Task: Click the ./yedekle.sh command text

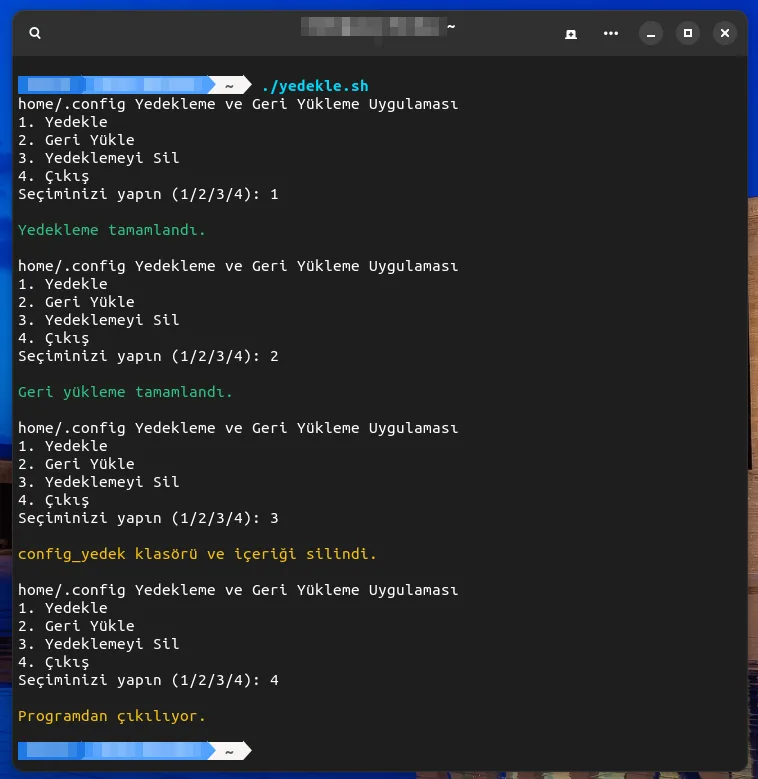Action: 315,86
